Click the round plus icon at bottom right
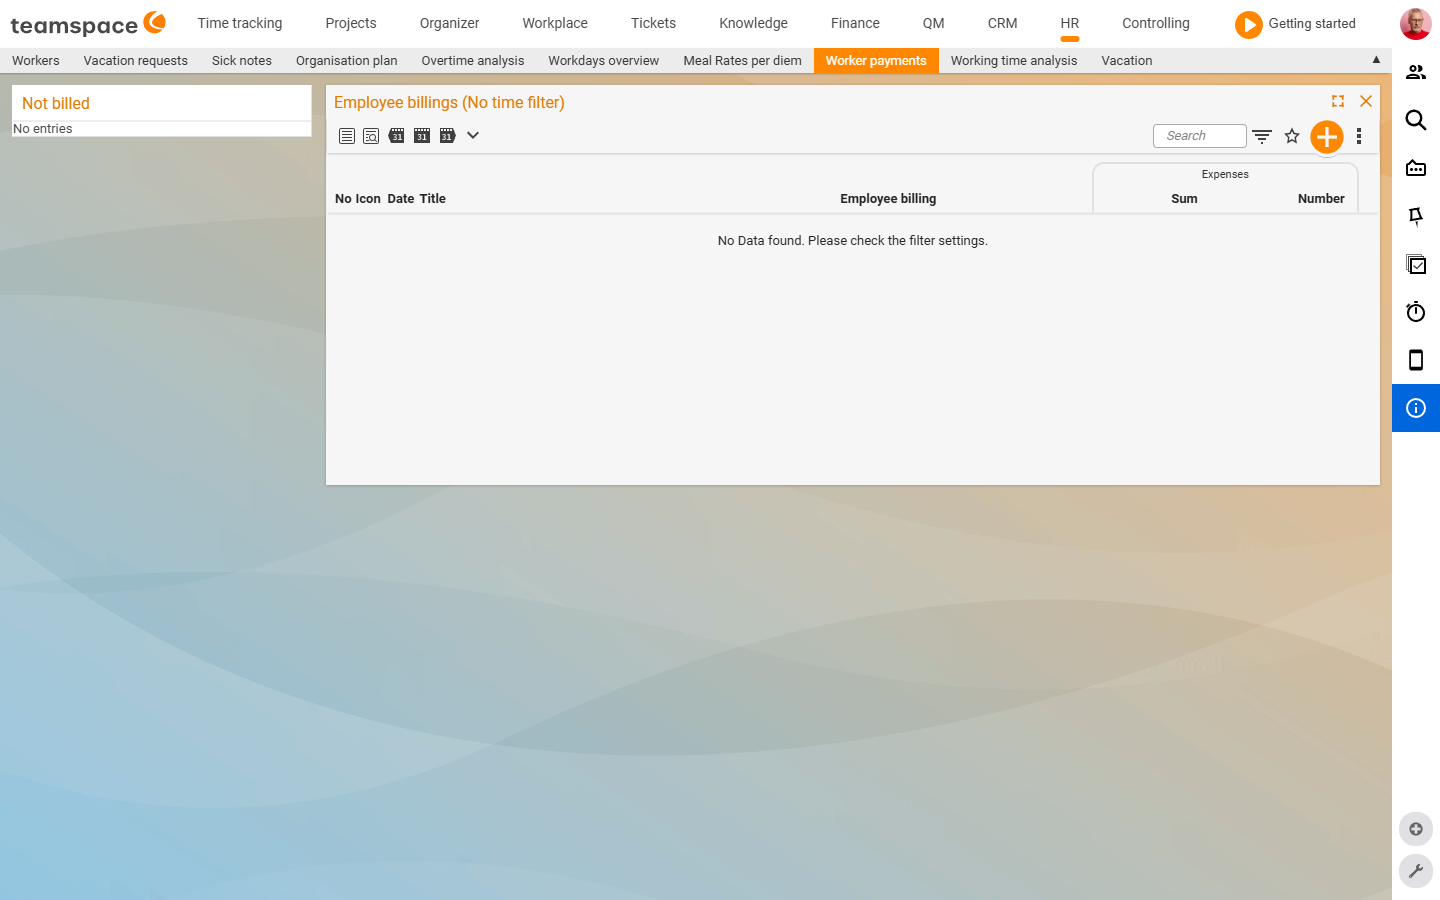Viewport: 1440px width, 900px height. click(x=1416, y=829)
